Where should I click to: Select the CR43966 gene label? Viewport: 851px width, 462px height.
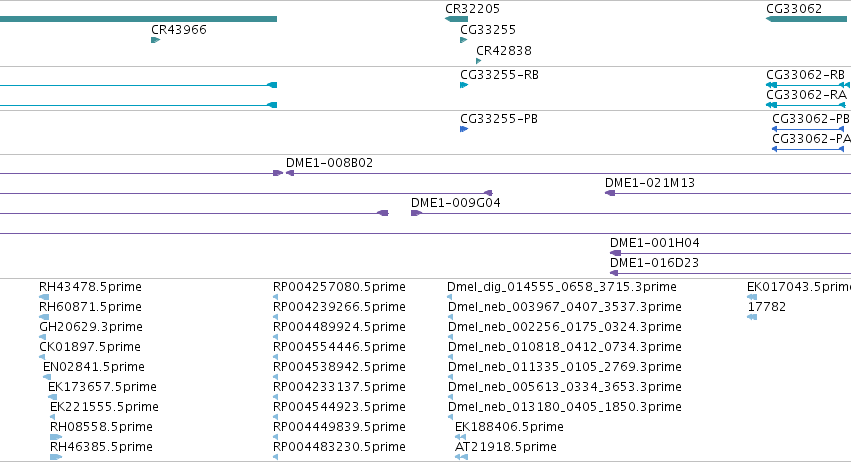179,30
